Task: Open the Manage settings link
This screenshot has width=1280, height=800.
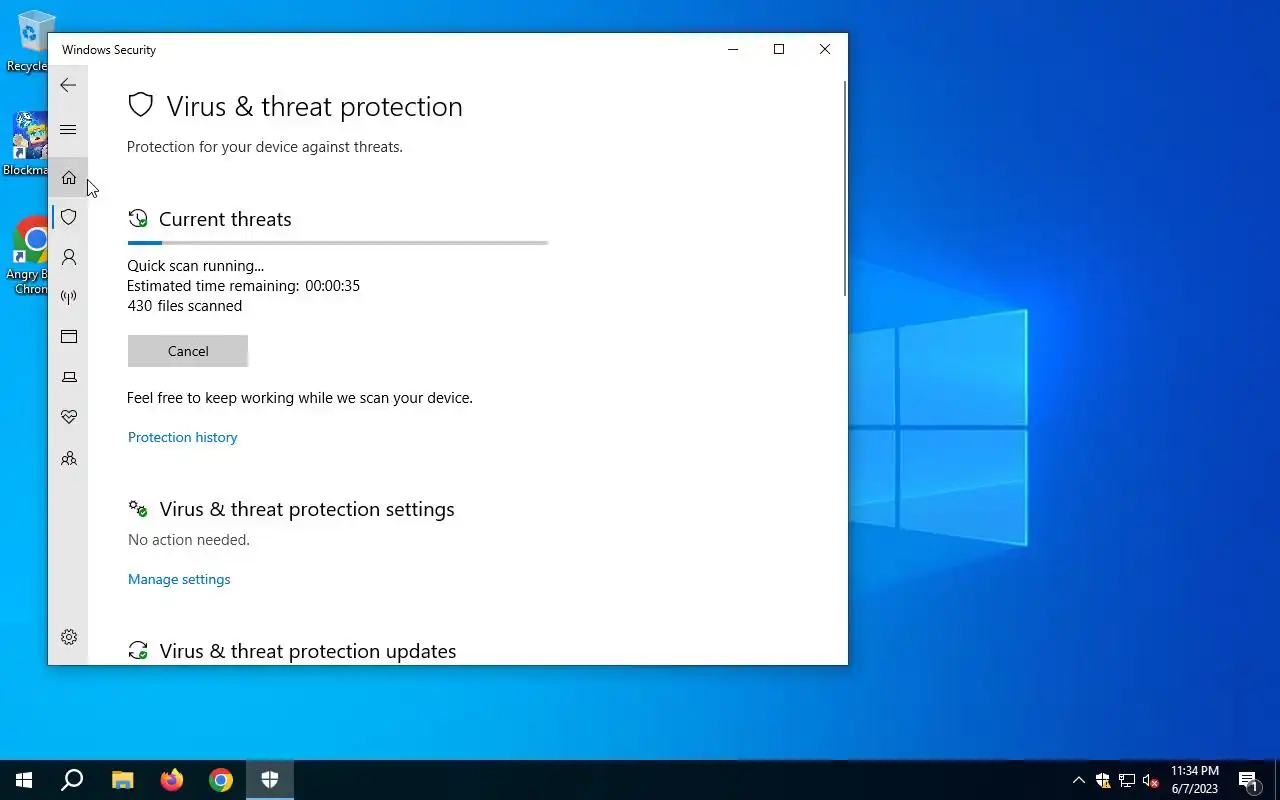Action: pyautogui.click(x=179, y=579)
